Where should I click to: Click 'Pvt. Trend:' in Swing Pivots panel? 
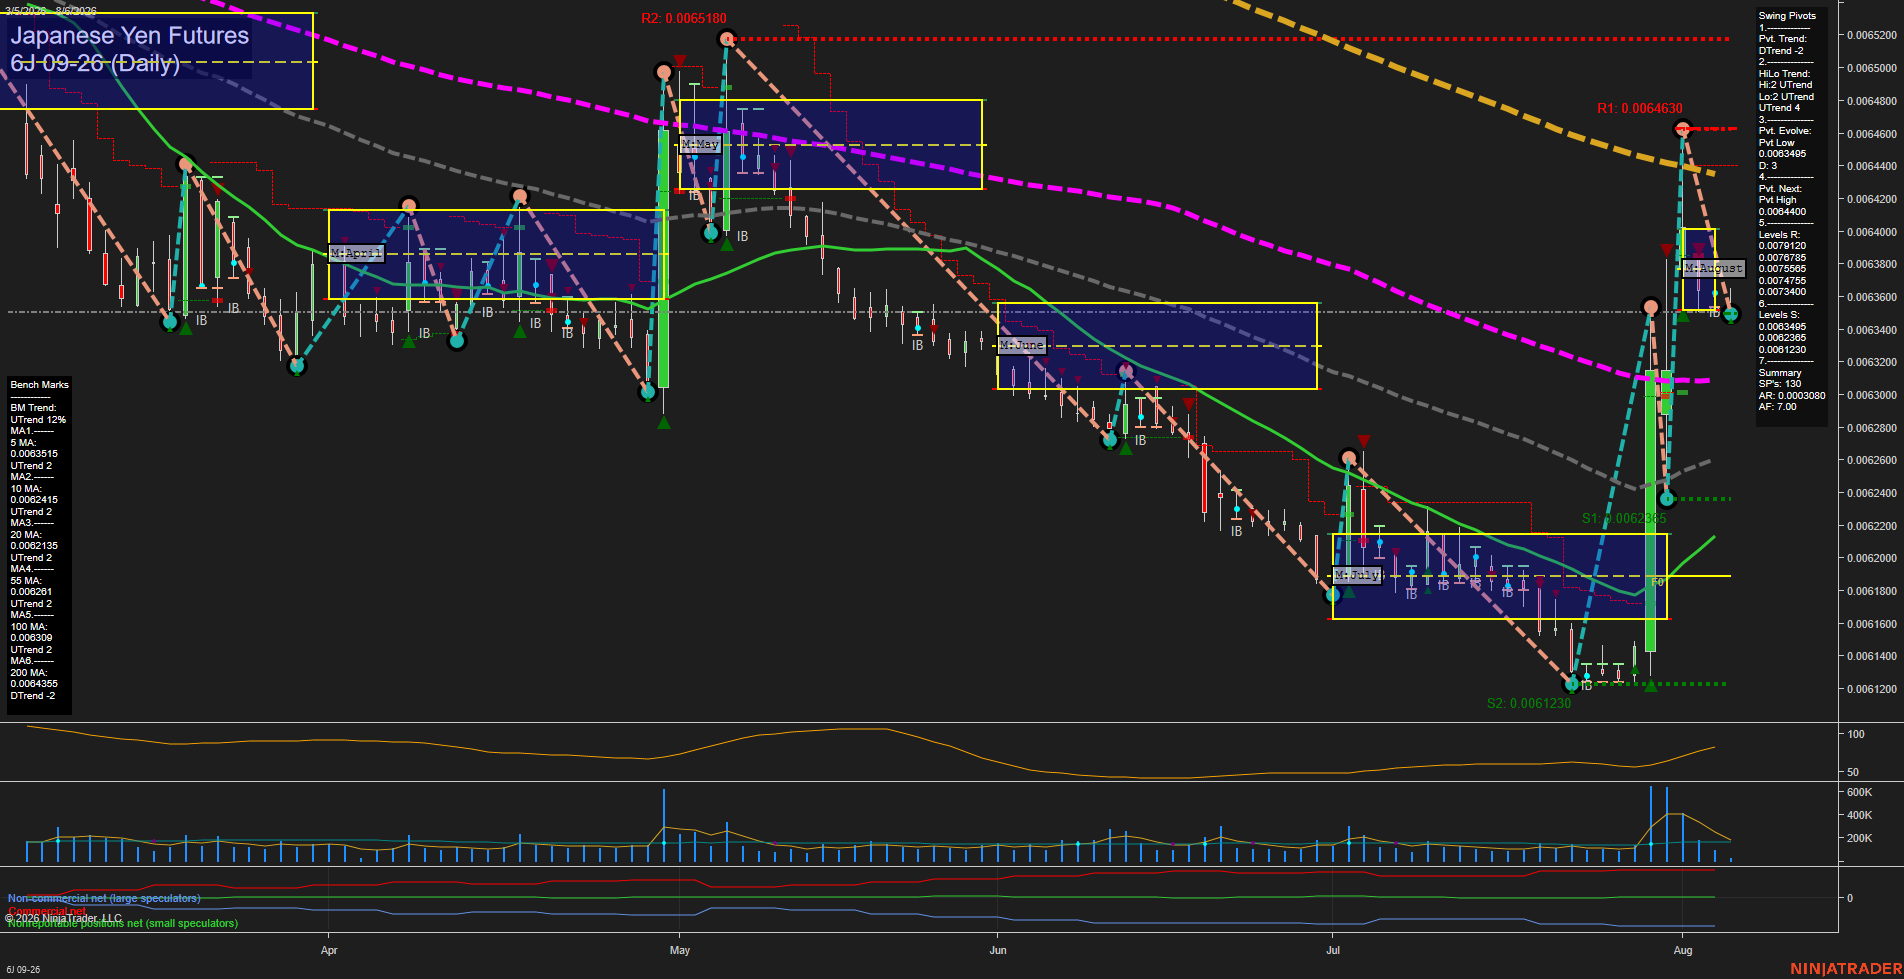point(1783,39)
